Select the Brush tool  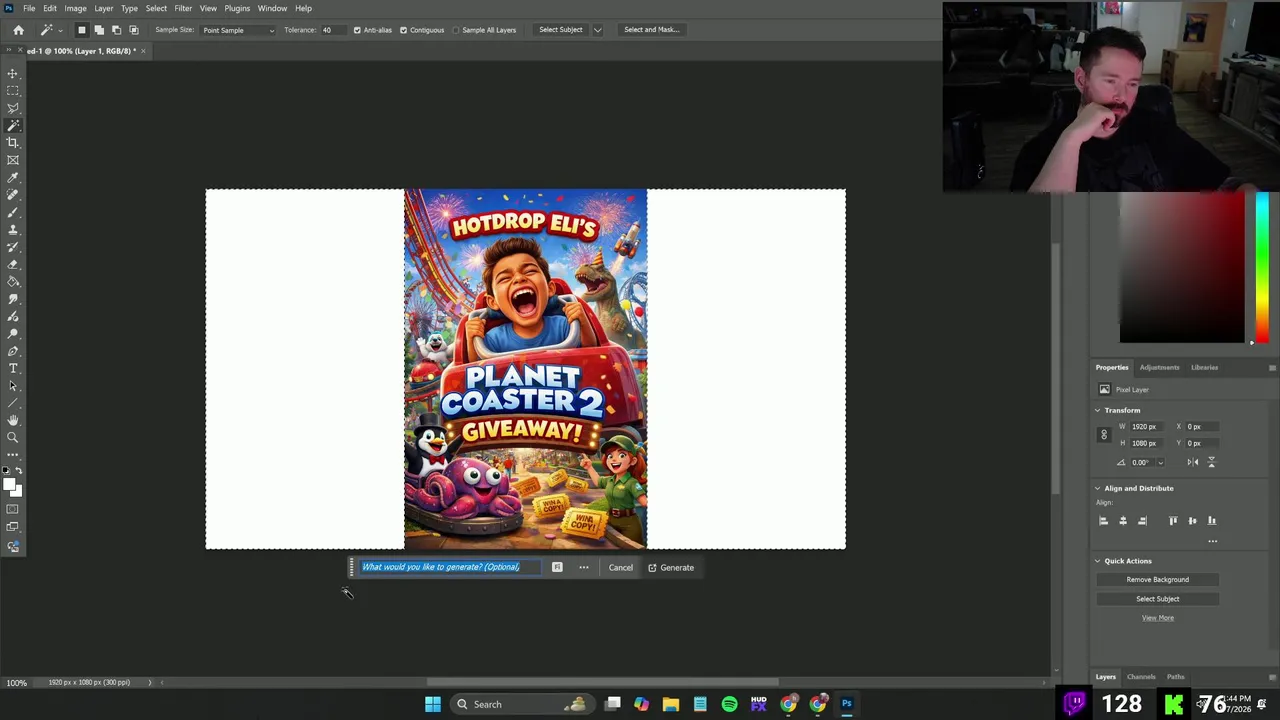(13, 212)
